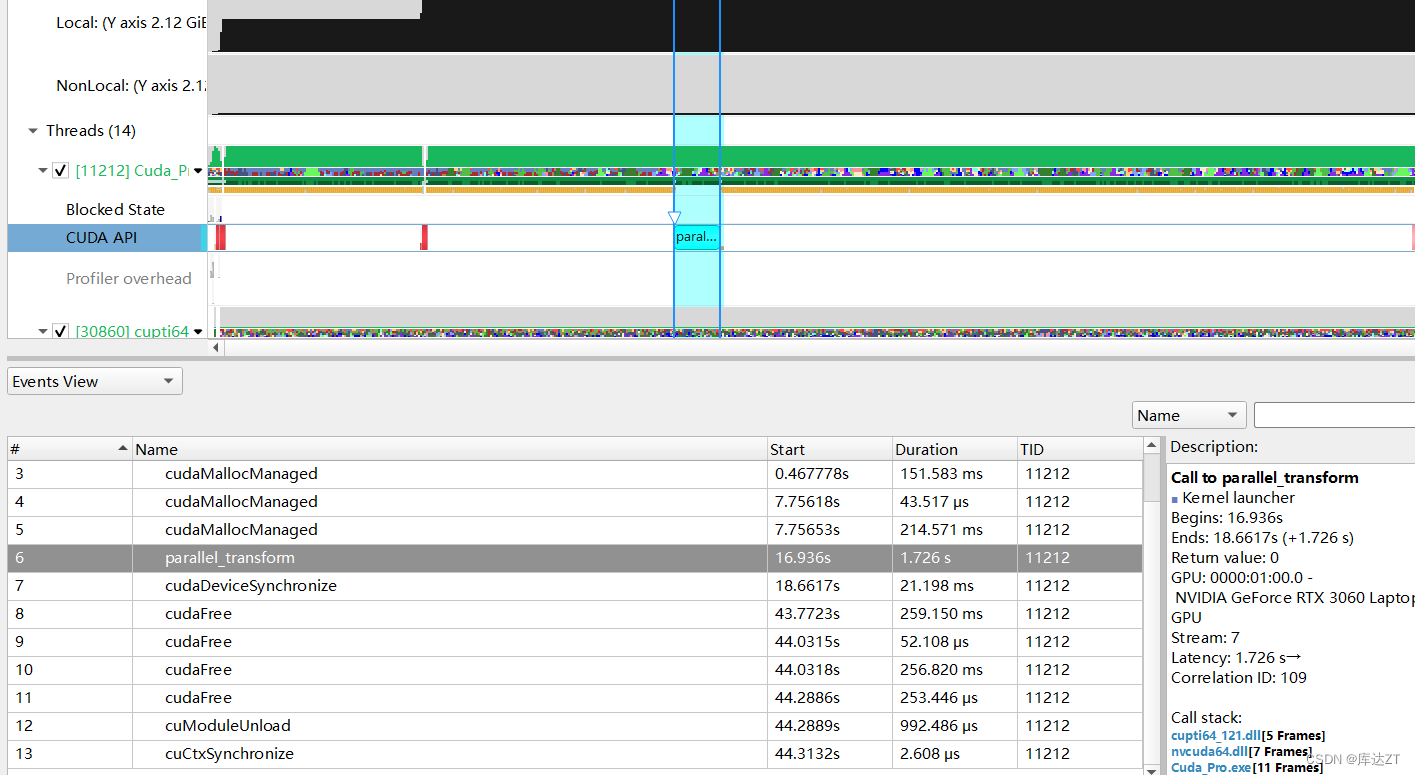
Task: Click the Latency arrow link
Action: coord(1292,658)
